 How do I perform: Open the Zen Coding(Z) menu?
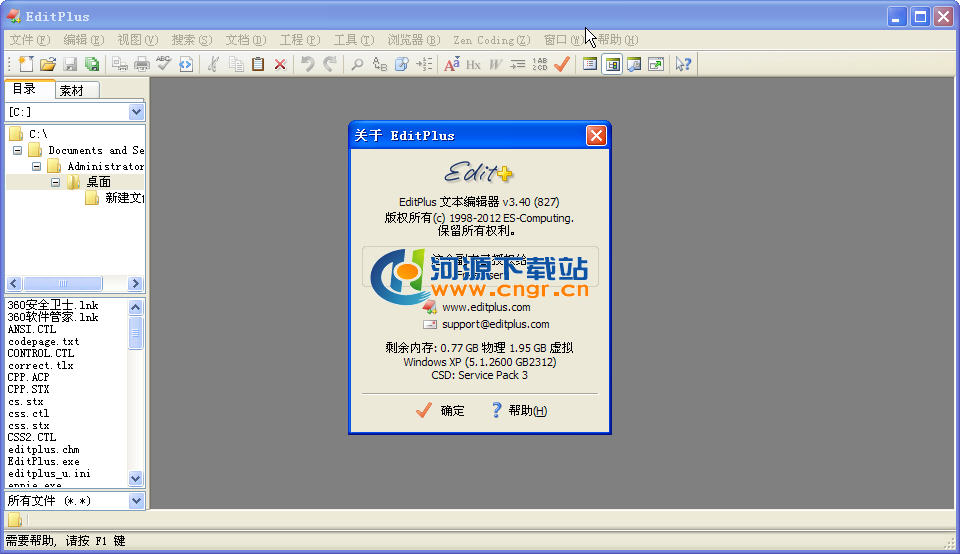click(492, 40)
